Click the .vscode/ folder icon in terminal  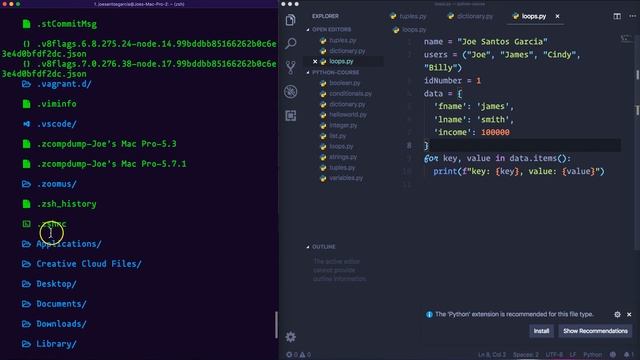pos(27,124)
